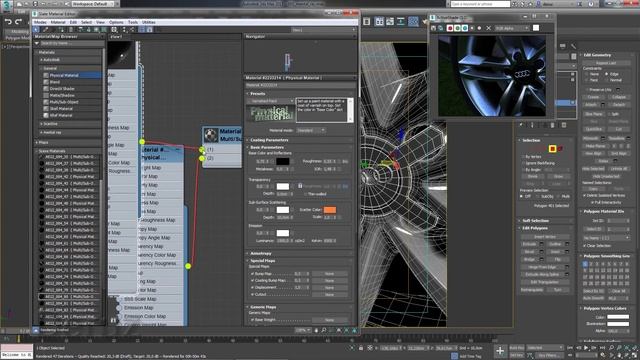Select the pointer tool in Material Editor toolbar

(x=36, y=30)
